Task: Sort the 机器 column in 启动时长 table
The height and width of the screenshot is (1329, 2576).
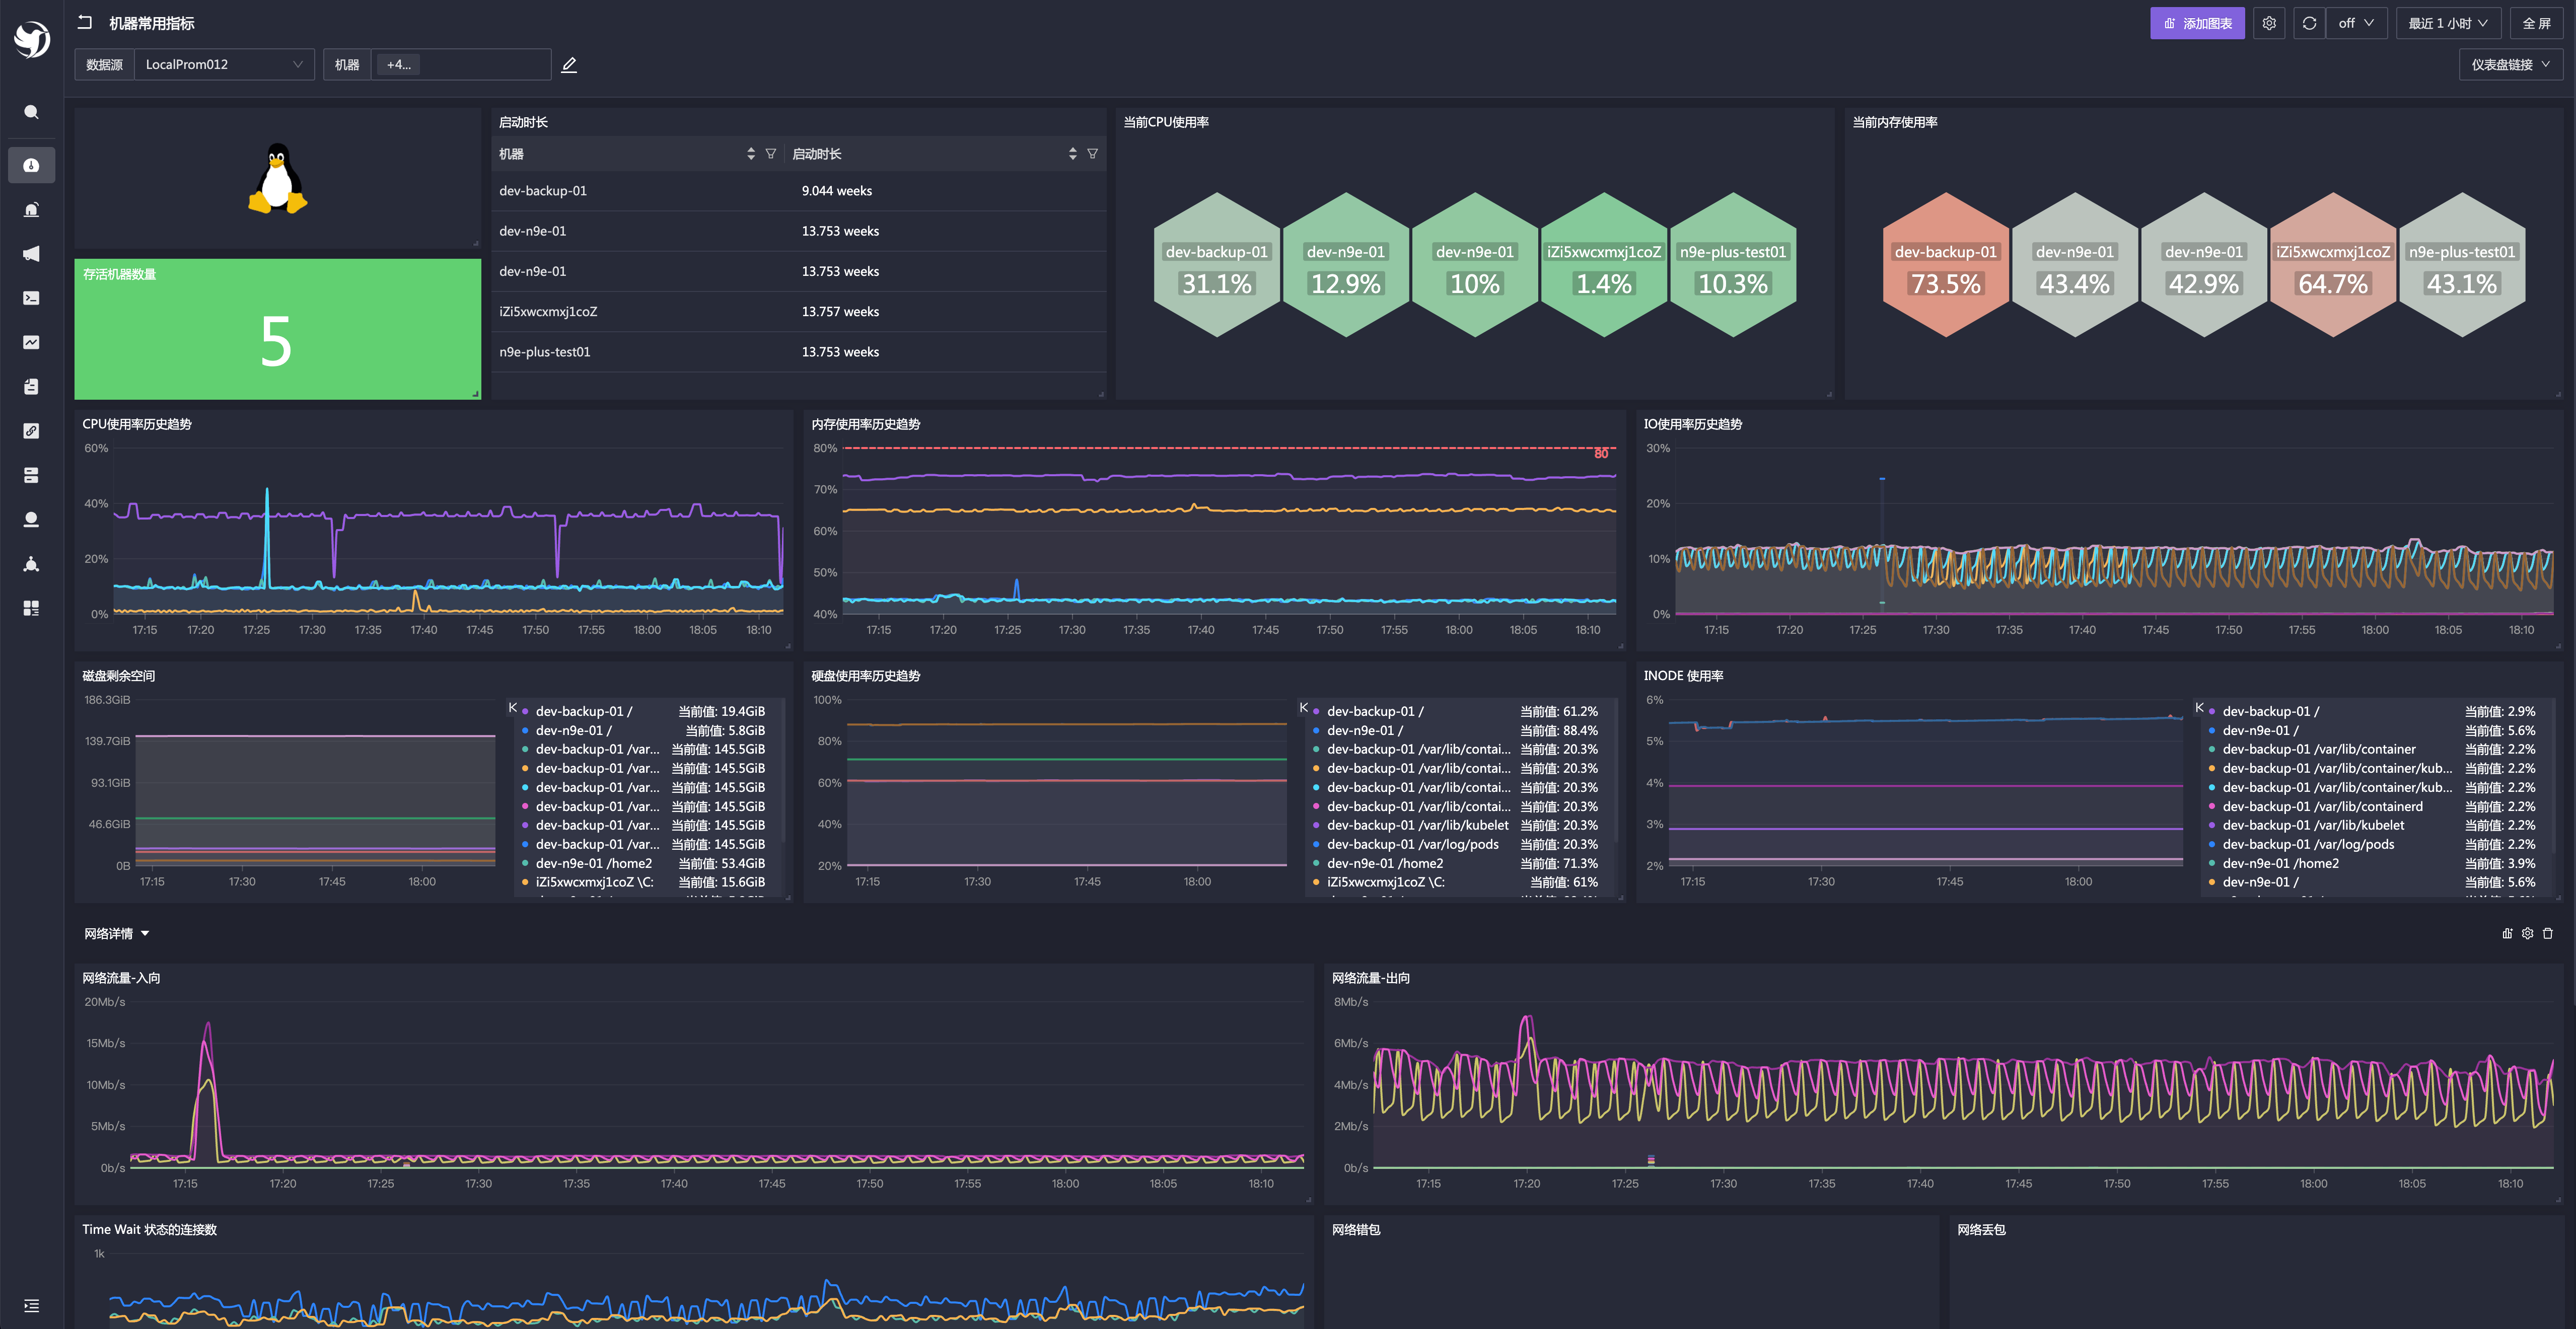Action: [750, 154]
